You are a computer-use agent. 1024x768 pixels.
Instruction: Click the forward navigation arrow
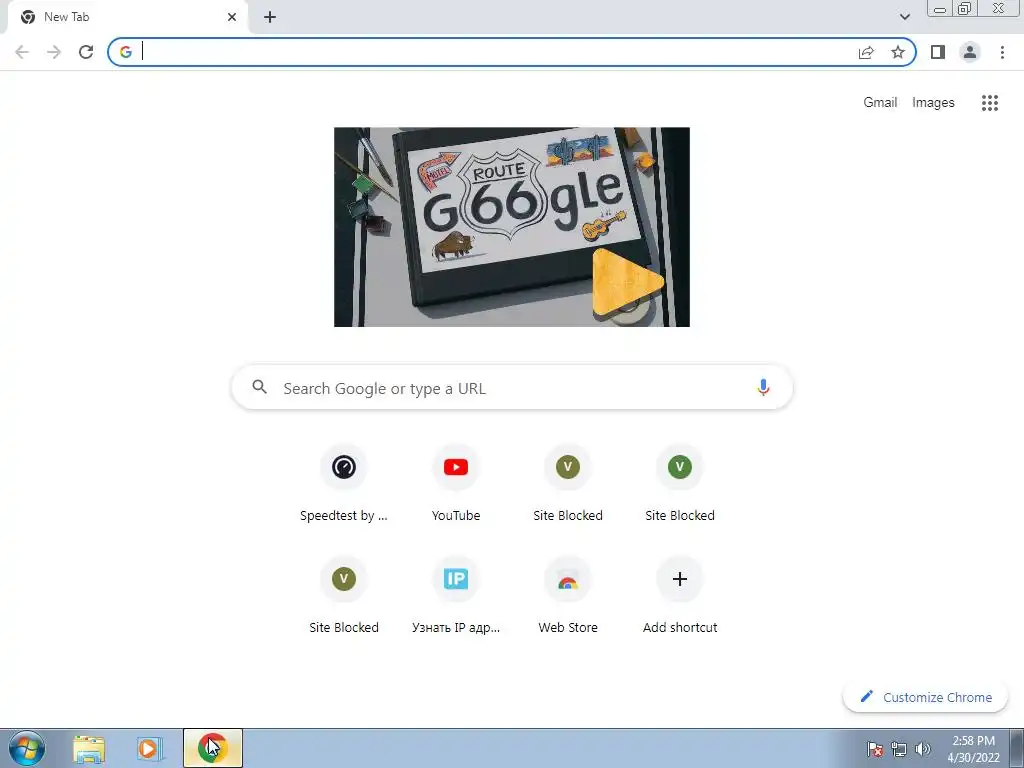click(x=54, y=52)
